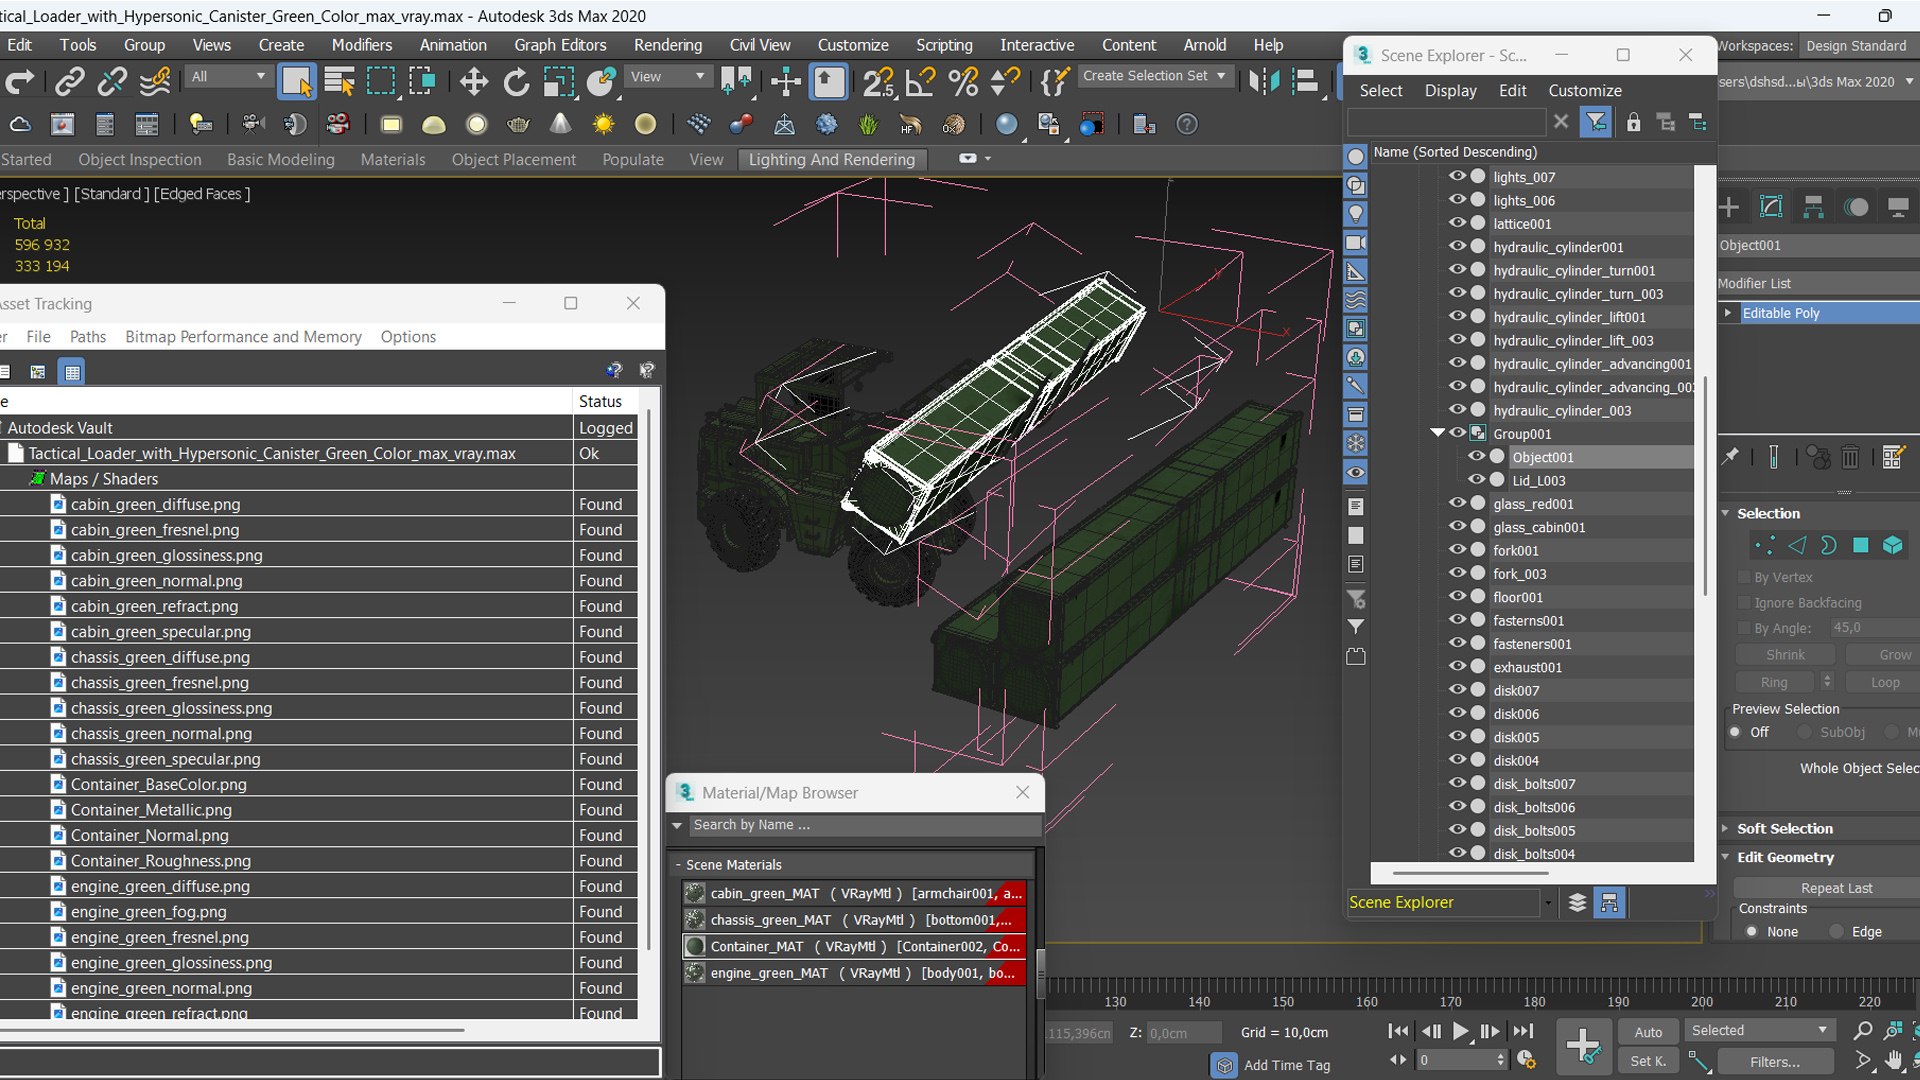The image size is (1920, 1080).
Task: Click the Angle Snap toggle icon
Action: coord(920,81)
